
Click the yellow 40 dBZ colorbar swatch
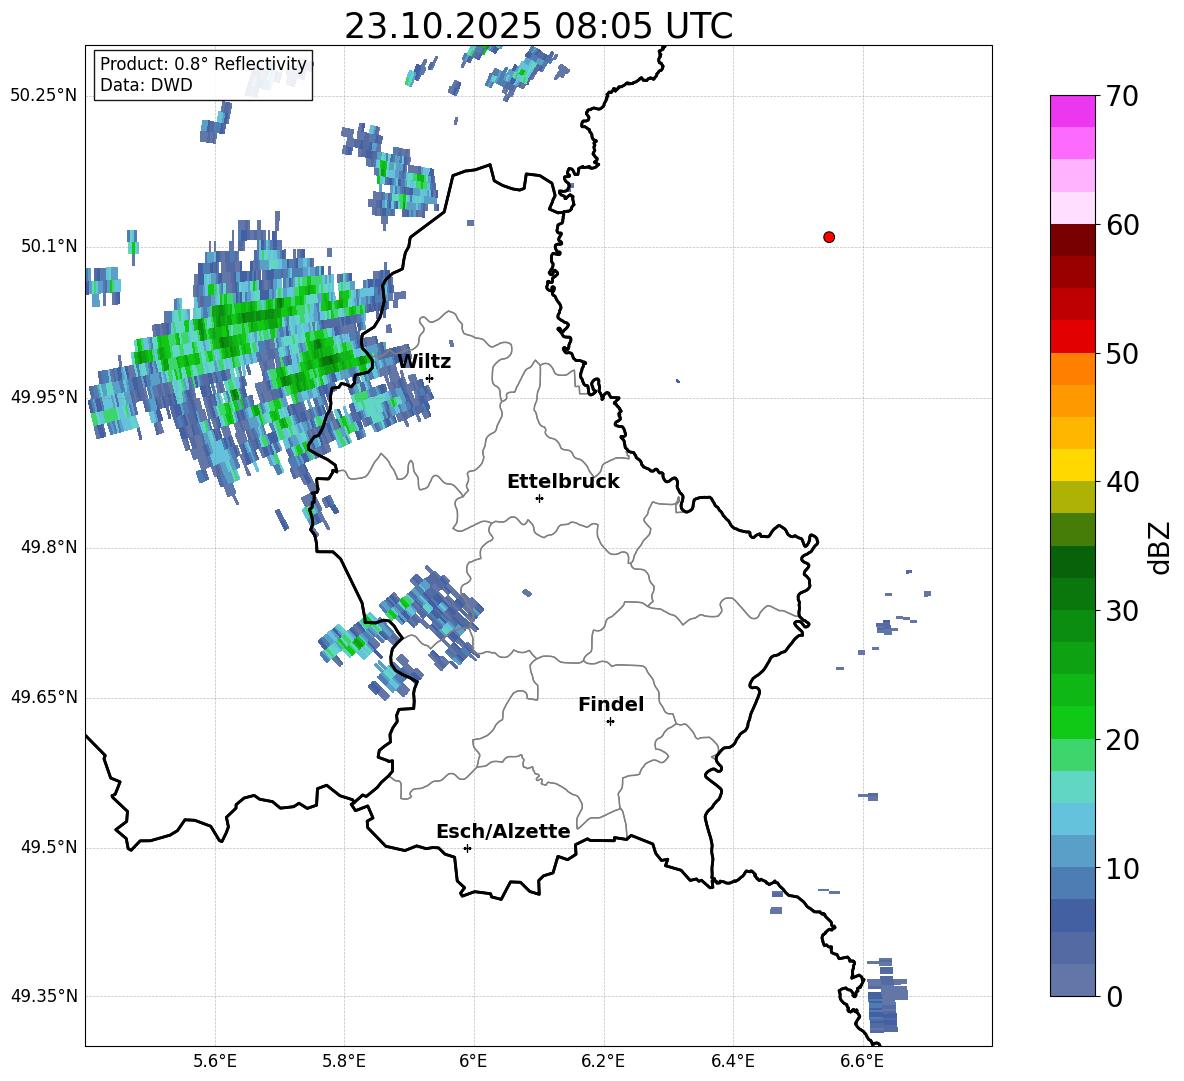pos(1072,465)
